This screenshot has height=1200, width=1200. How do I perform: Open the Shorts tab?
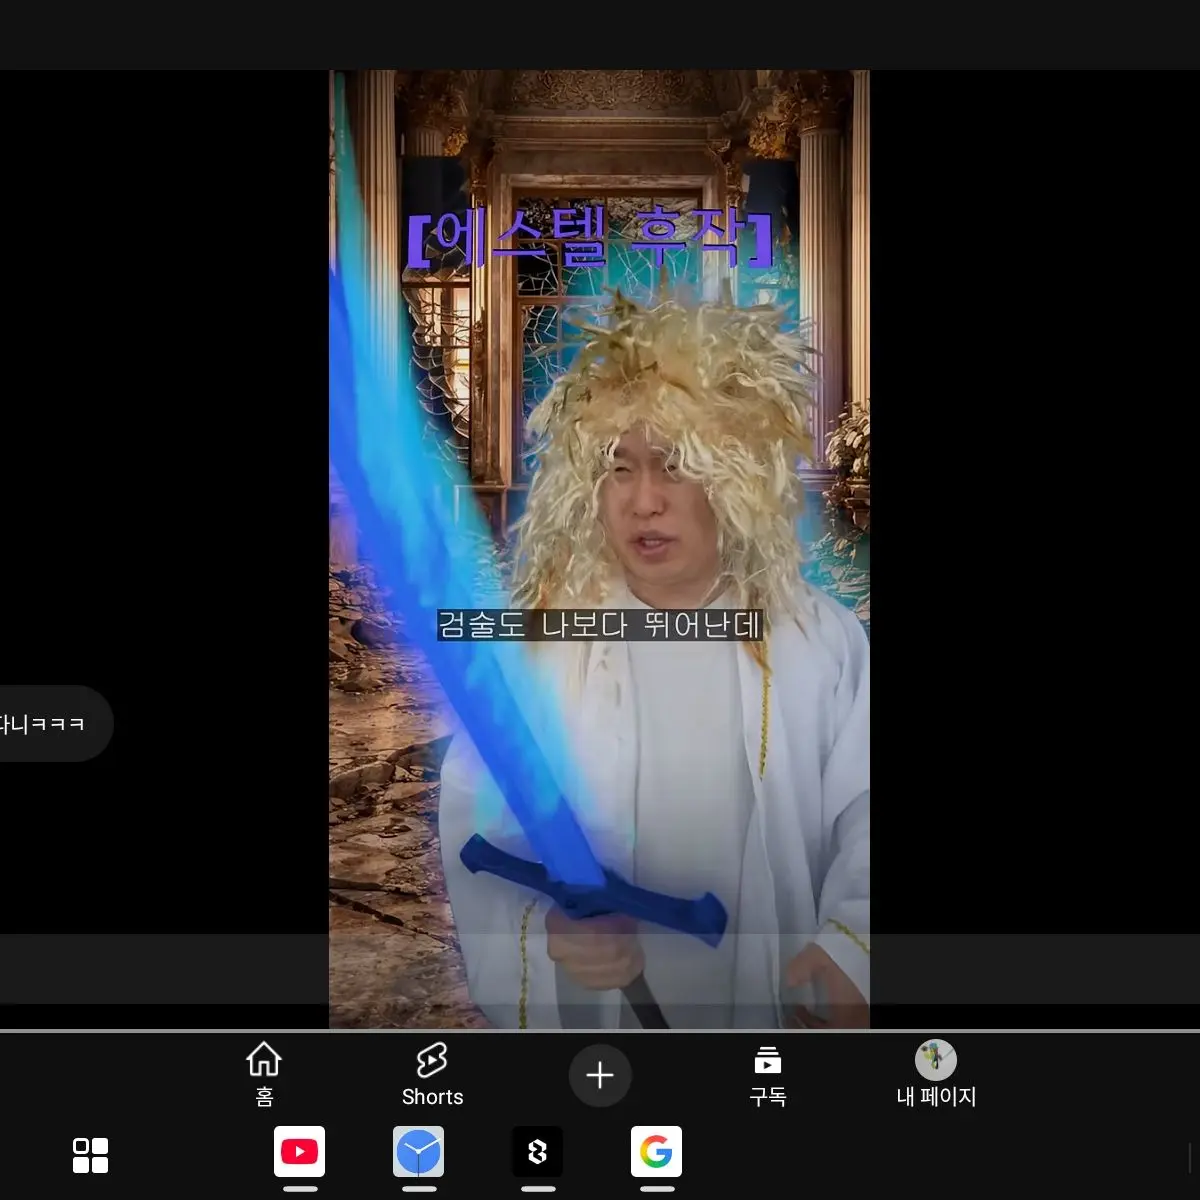coord(432,1074)
